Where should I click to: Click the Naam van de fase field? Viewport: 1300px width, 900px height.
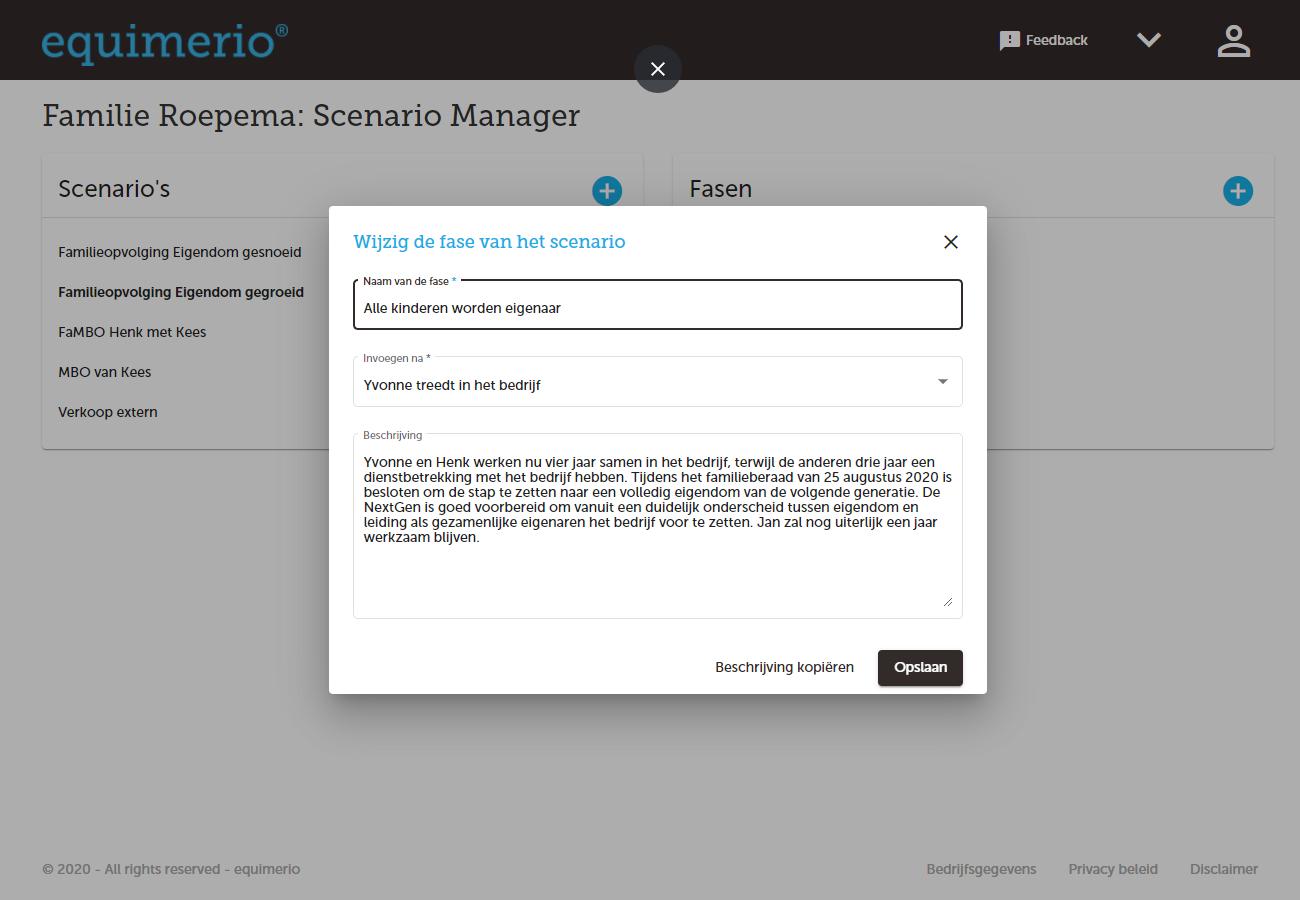pos(657,308)
